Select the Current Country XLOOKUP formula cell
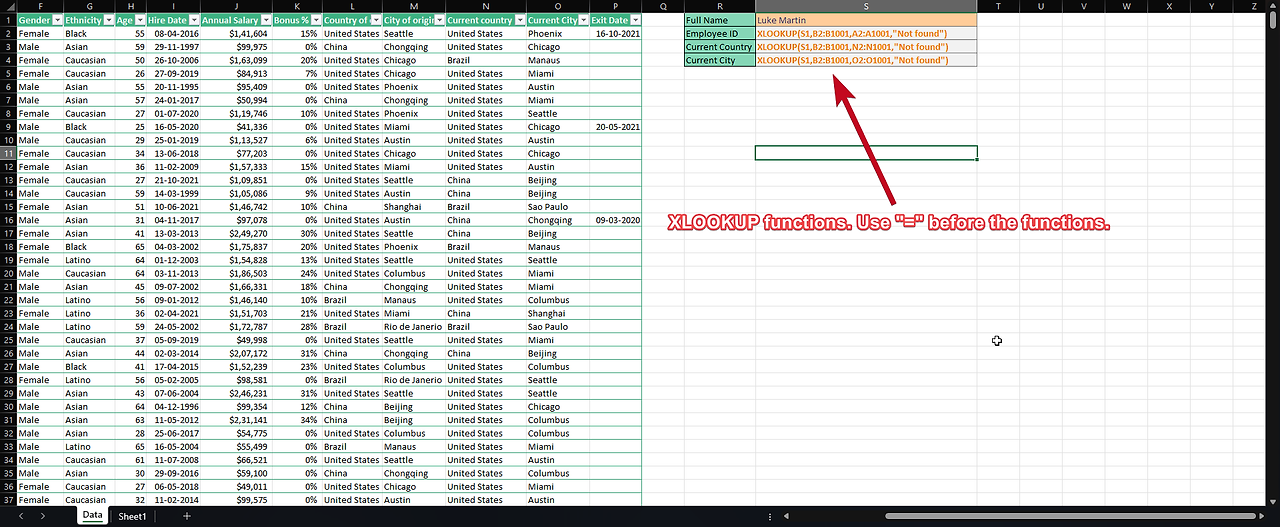The height and width of the screenshot is (527, 1280). (866, 47)
